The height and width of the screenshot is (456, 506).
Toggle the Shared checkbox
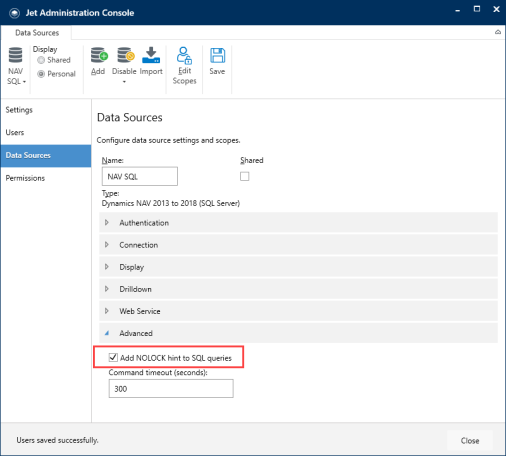(245, 176)
